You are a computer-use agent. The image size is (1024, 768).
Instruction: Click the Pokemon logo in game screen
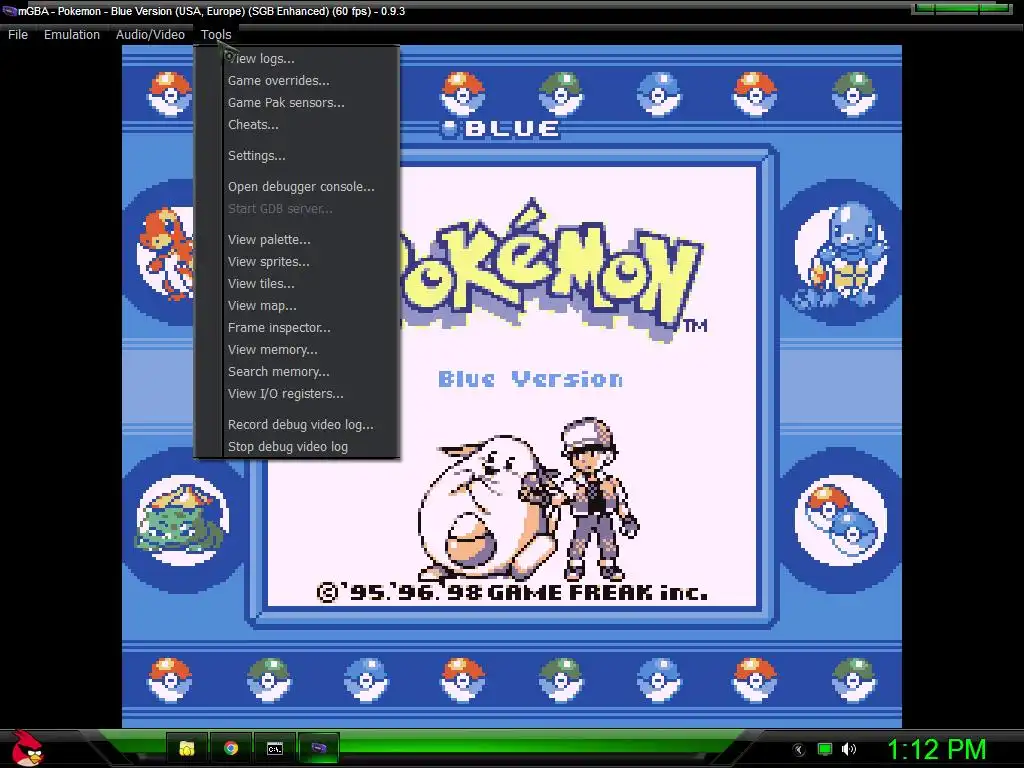(552, 269)
